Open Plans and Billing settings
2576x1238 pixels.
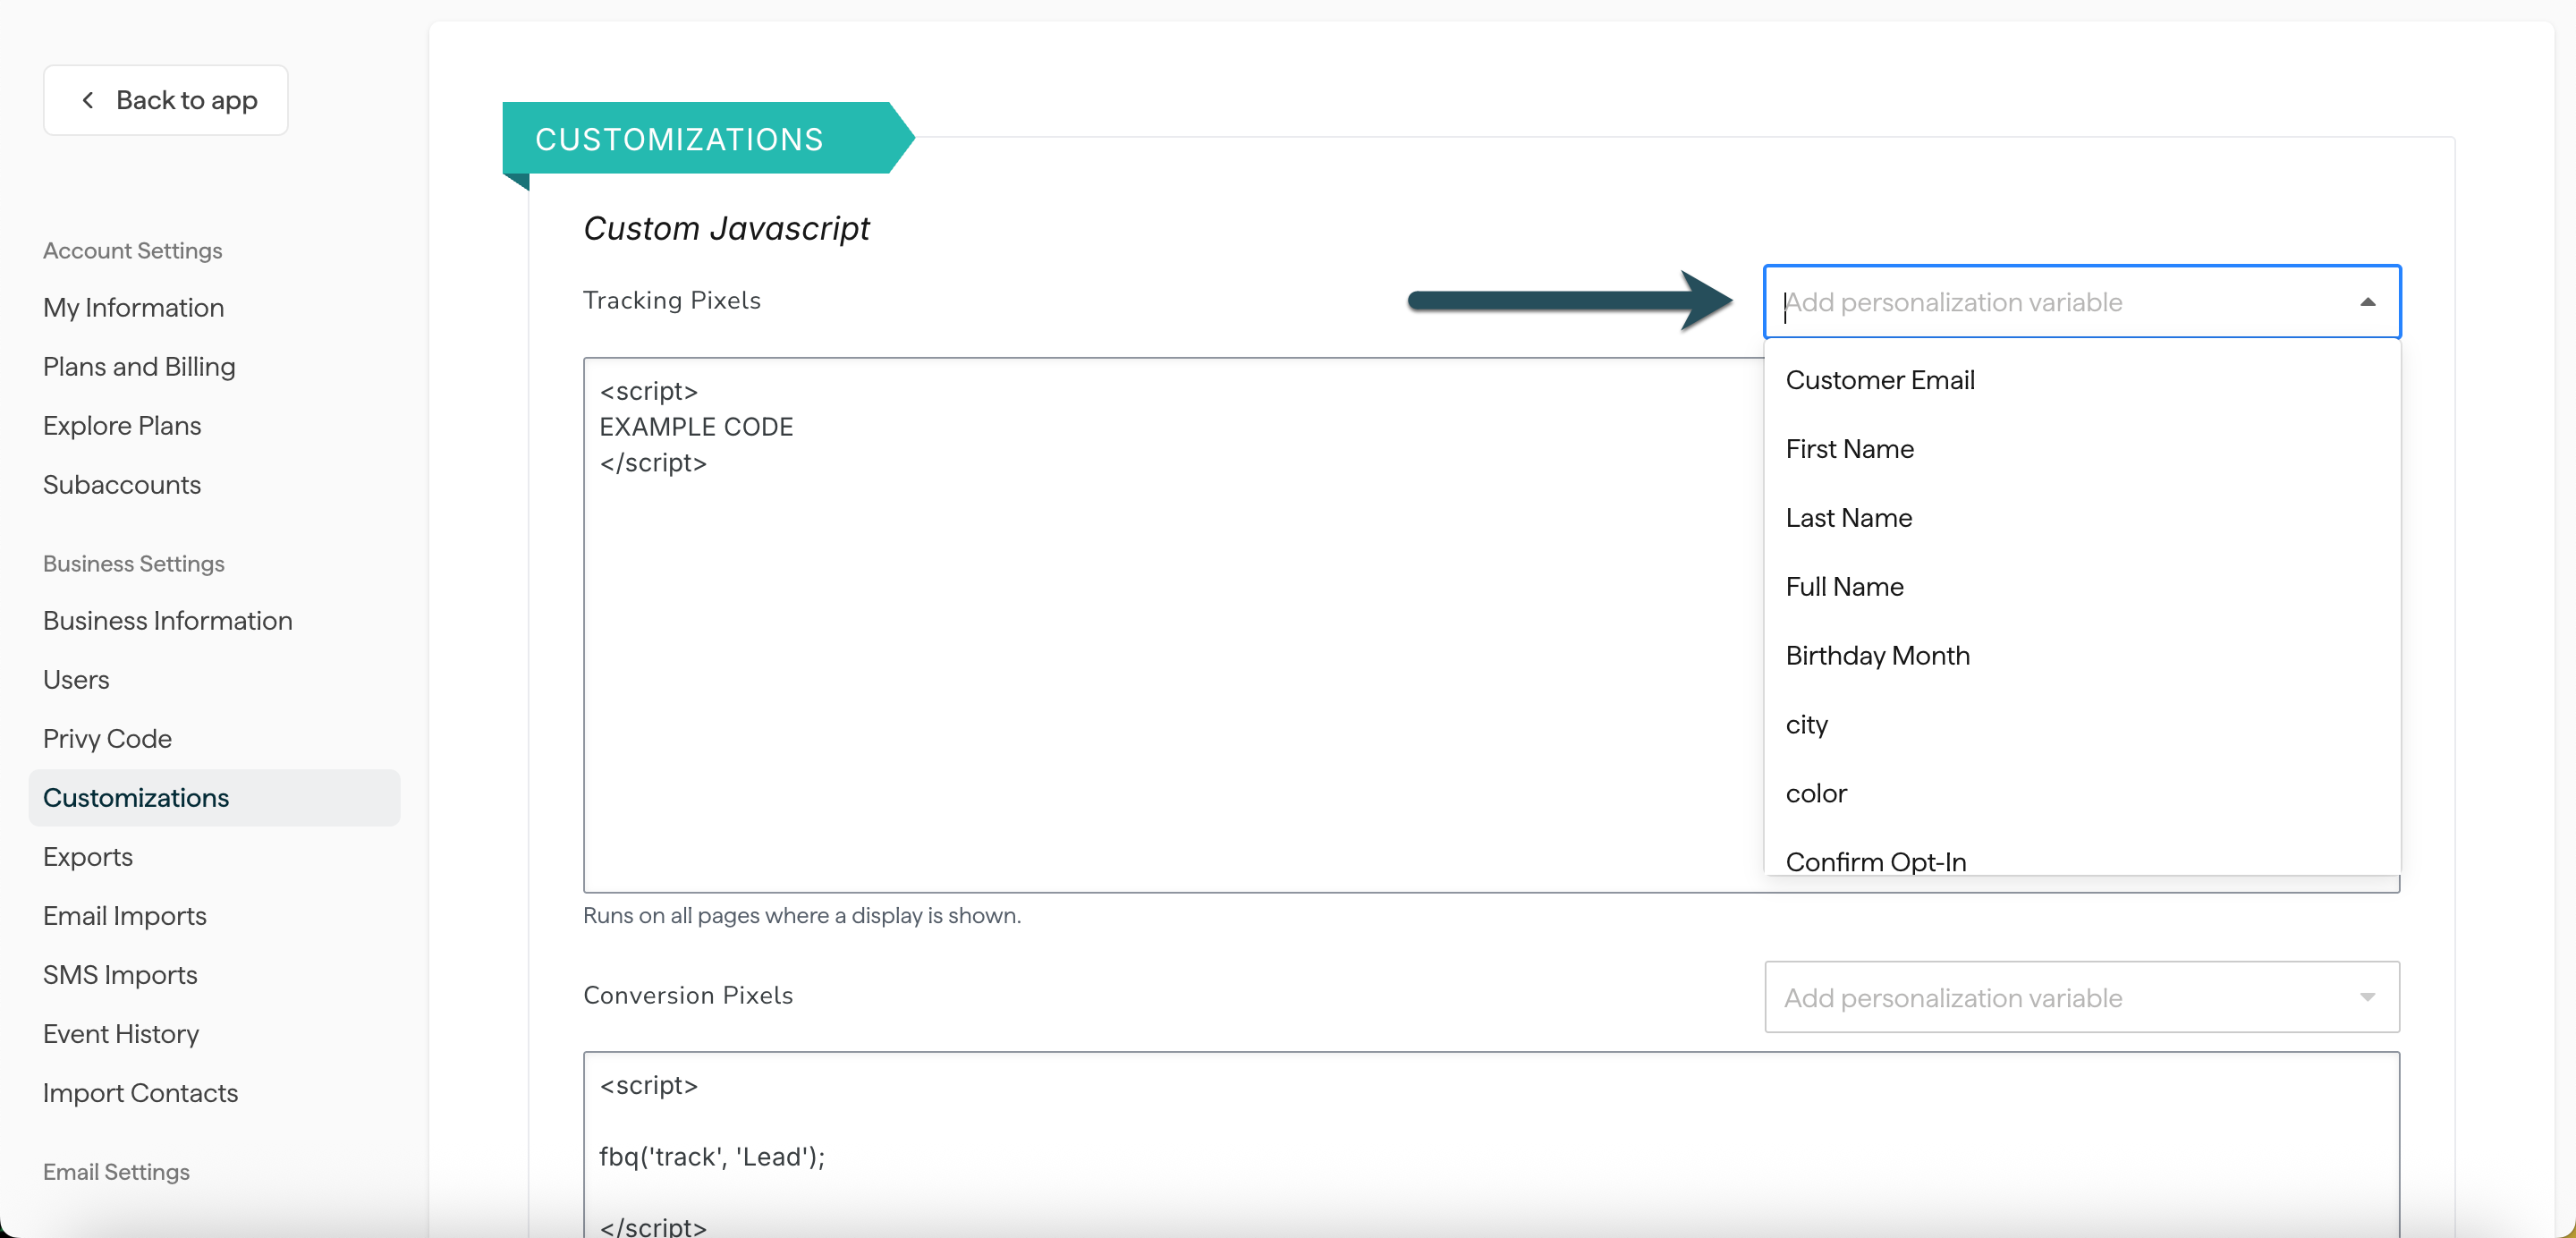138,366
